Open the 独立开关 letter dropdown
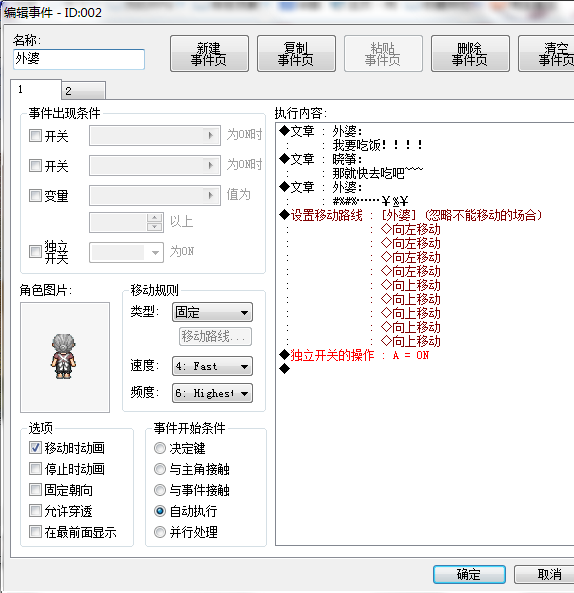This screenshot has width=574, height=593. pyautogui.click(x=126, y=252)
